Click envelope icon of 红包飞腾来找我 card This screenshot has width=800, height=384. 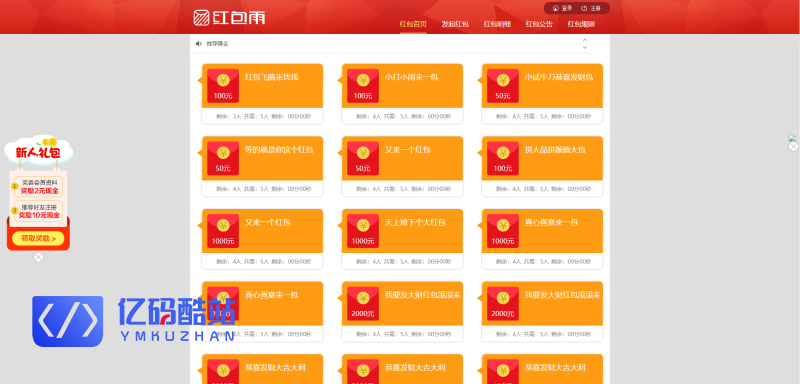pyautogui.click(x=223, y=86)
